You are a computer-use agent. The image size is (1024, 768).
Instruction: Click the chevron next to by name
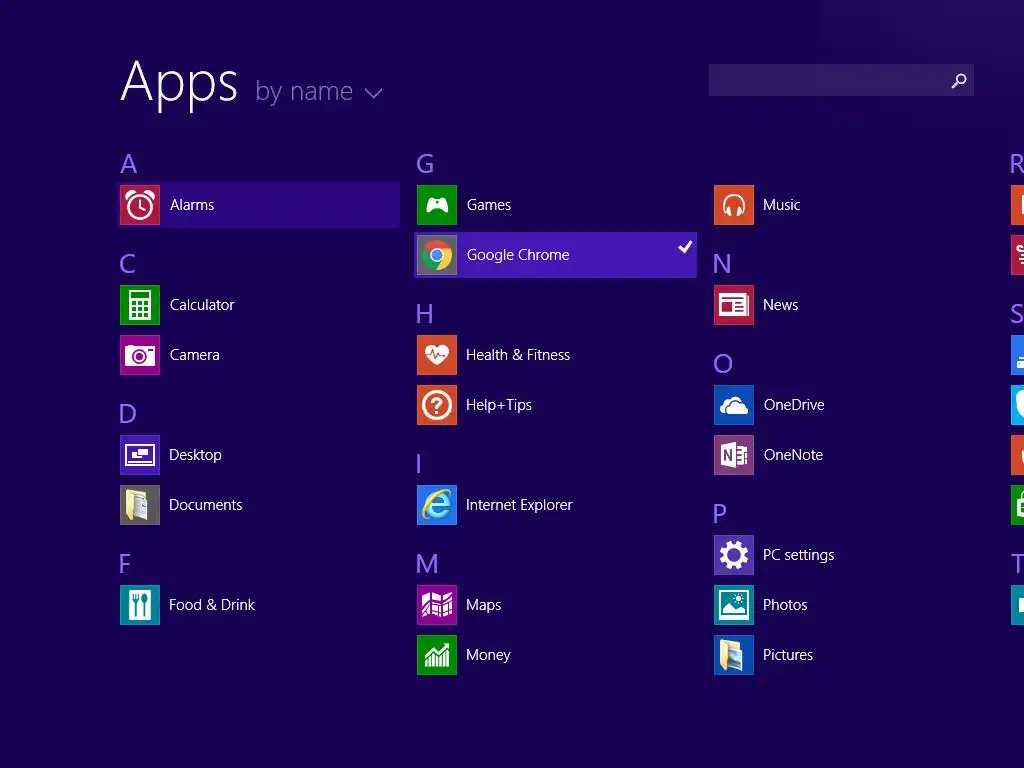pyautogui.click(x=374, y=93)
